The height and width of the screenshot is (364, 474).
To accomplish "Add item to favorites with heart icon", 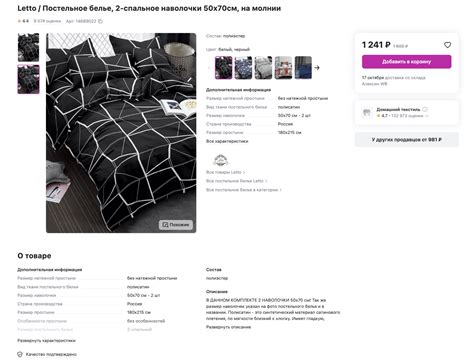I will pyautogui.click(x=447, y=45).
